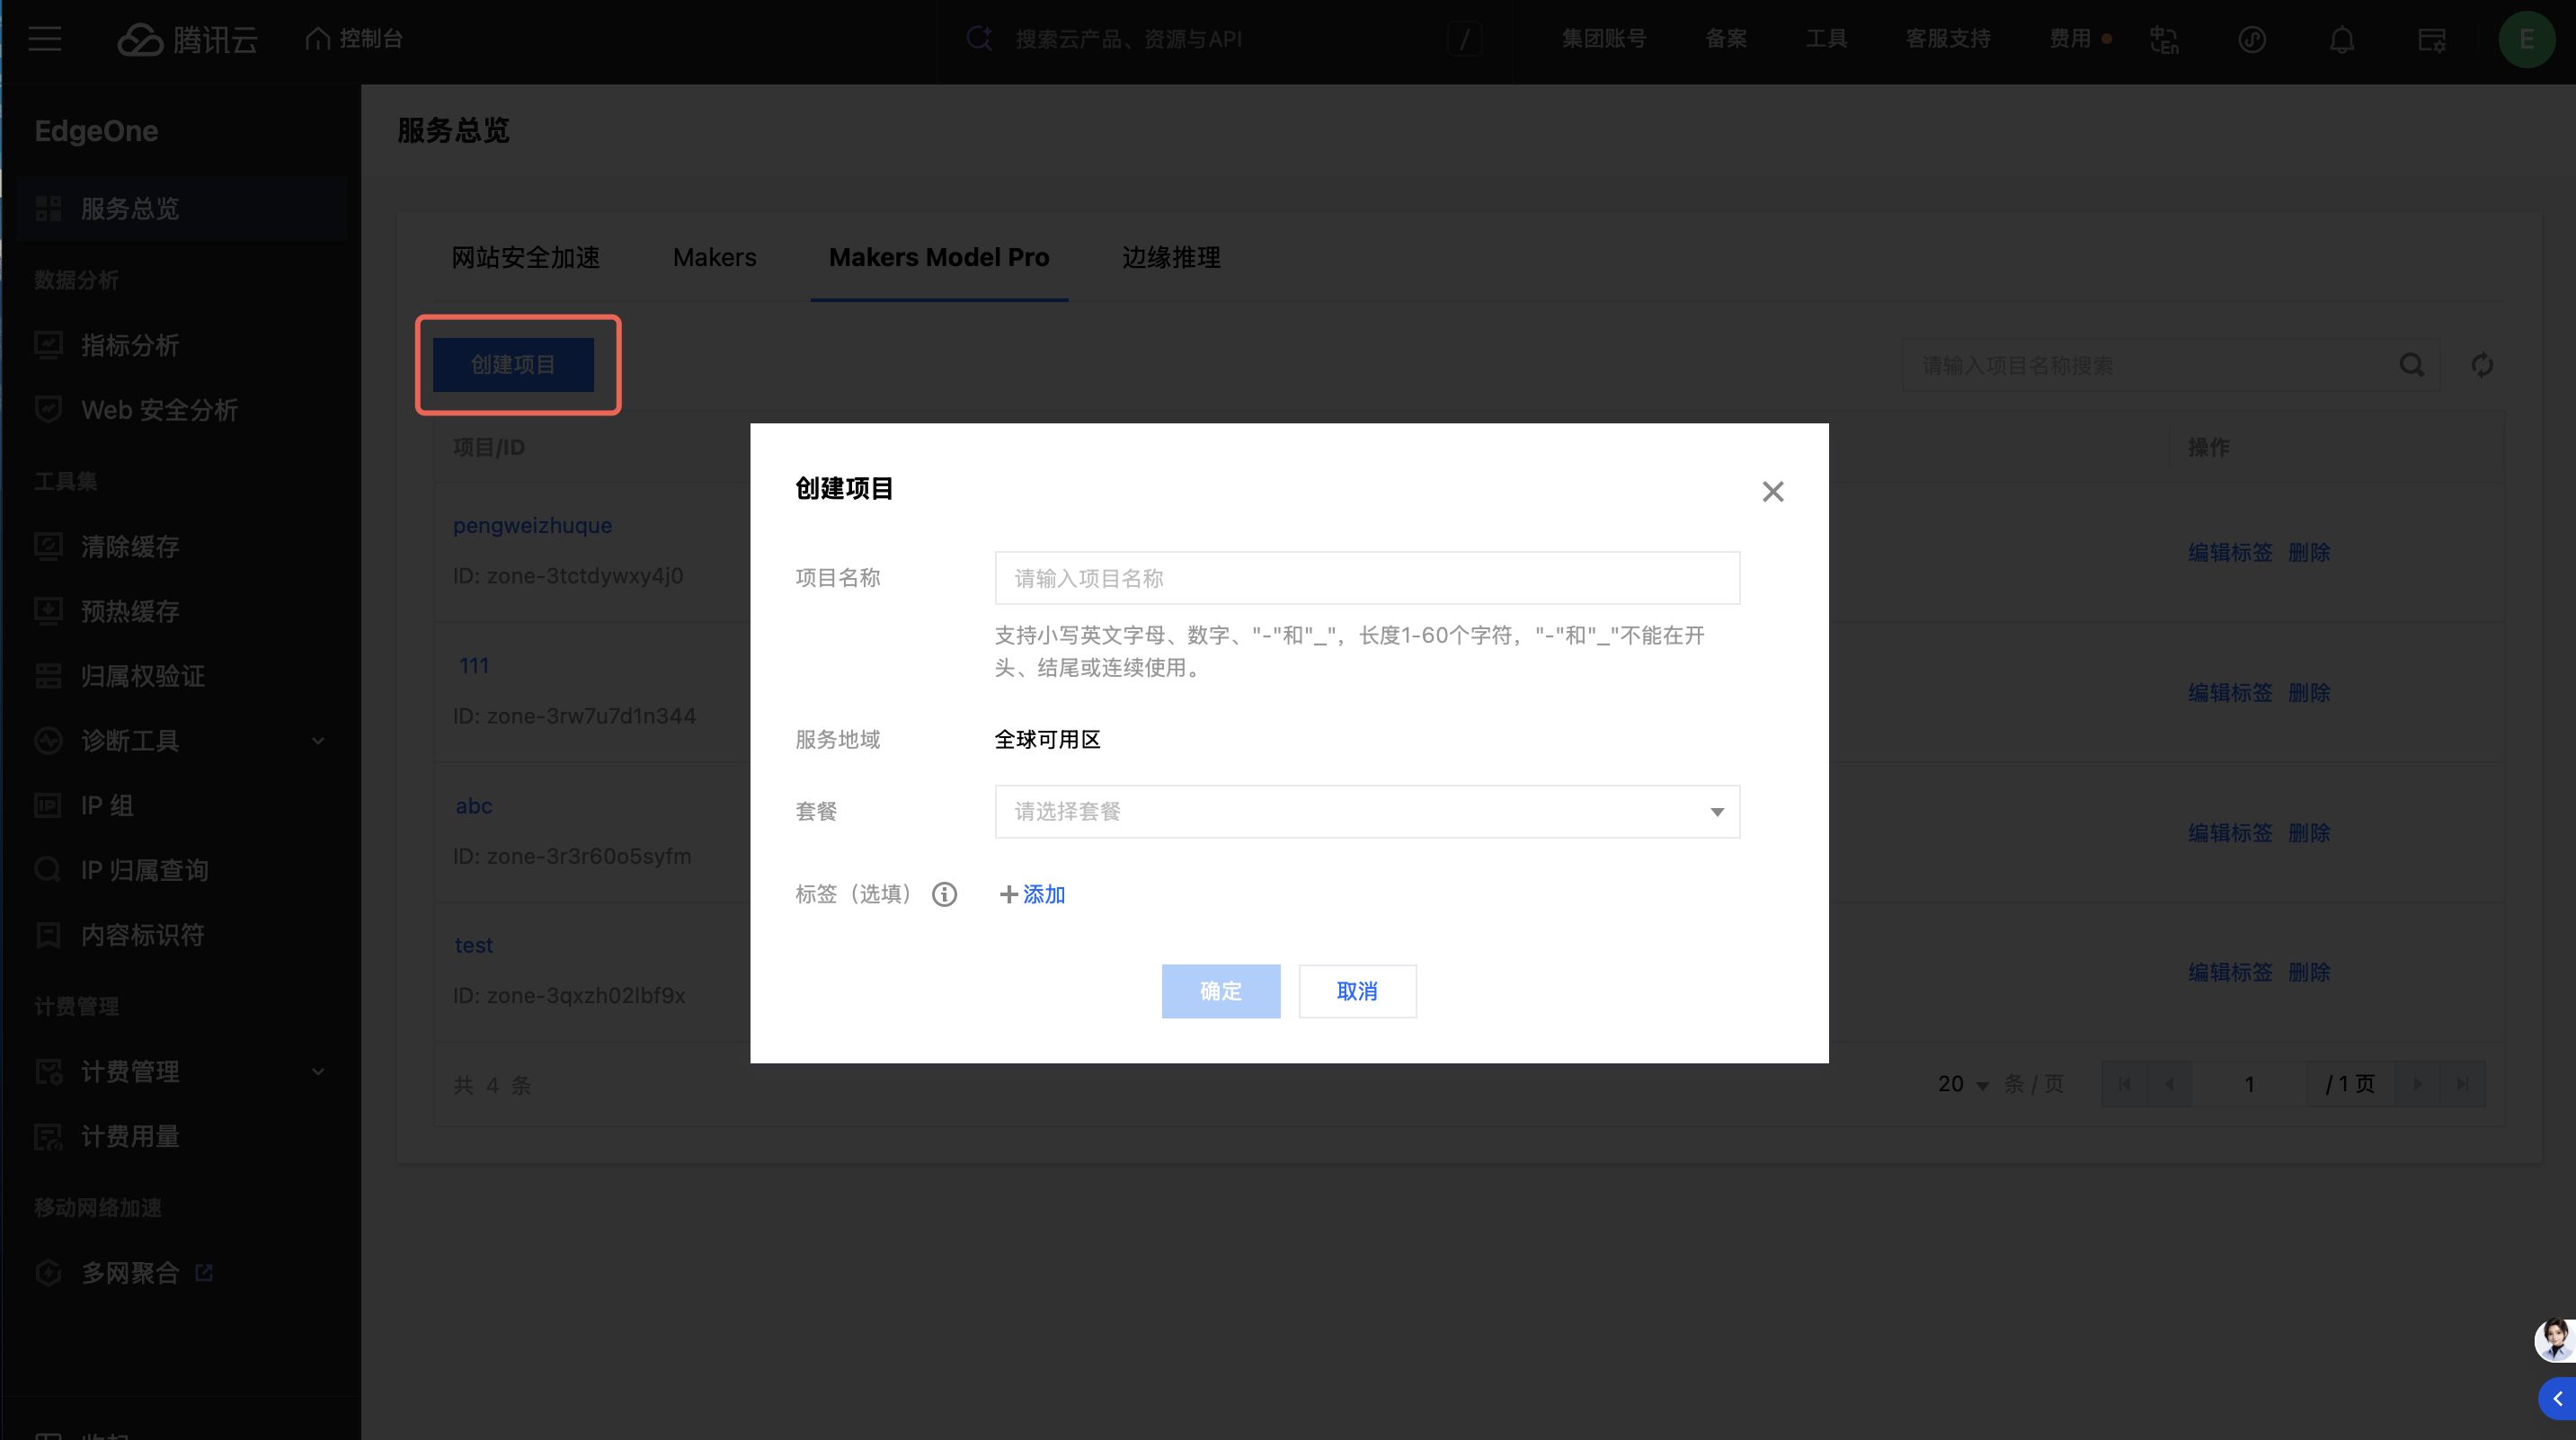2576x1440 pixels.
Task: Open the notifications bell
Action: tap(2342, 39)
